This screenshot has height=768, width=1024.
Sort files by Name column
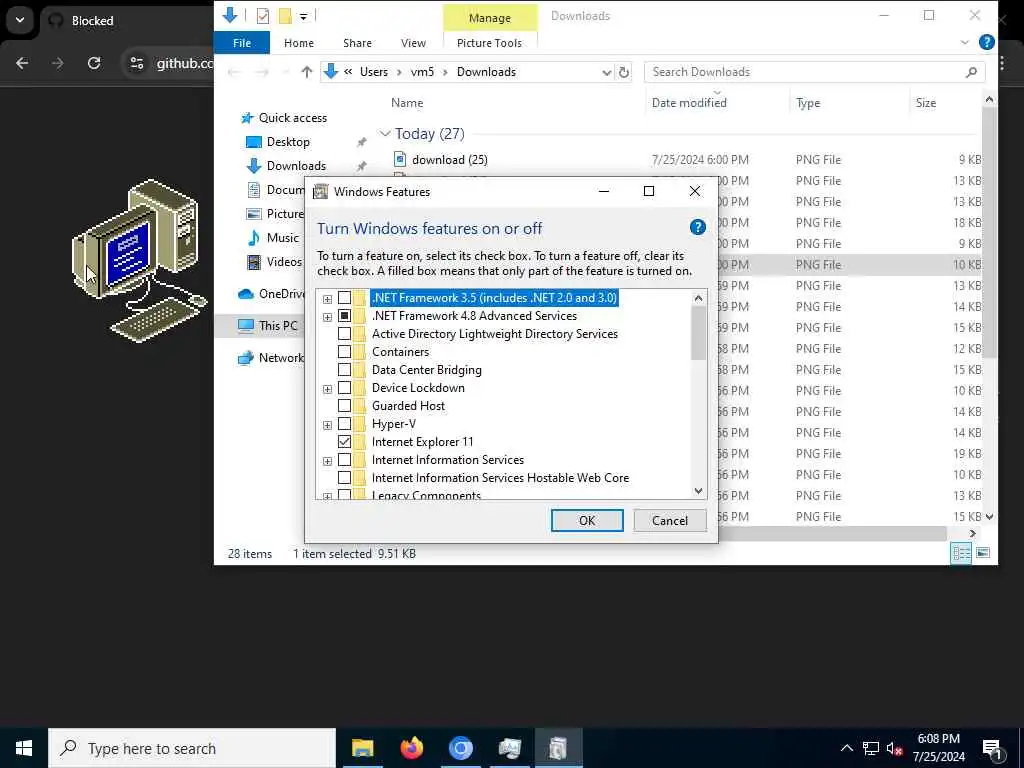407,103
